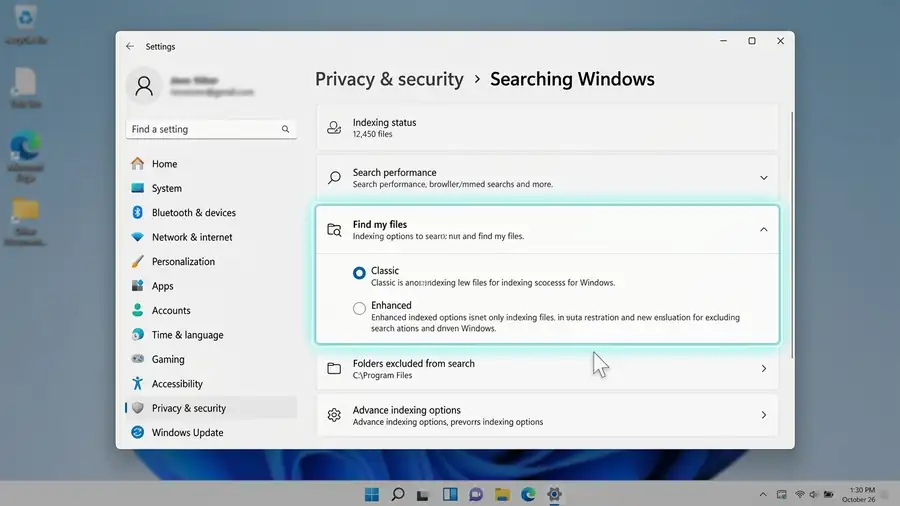900x506 pixels.
Task: Click into the Find a setting field
Action: (211, 129)
